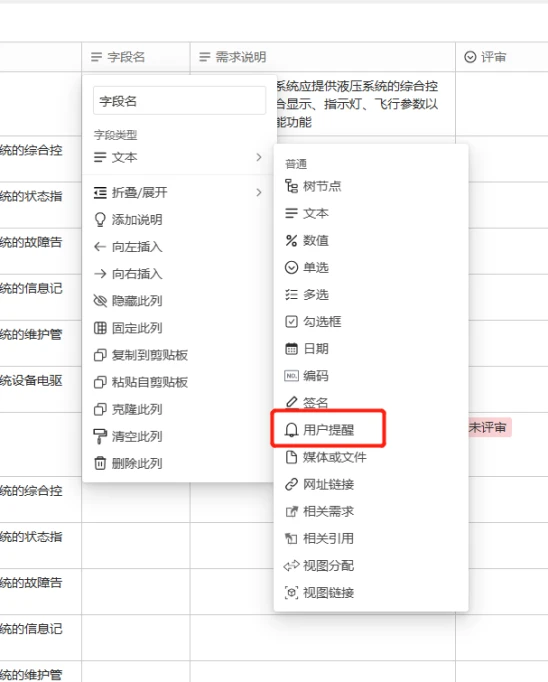Select the 网址链接 link icon
Image resolution: width=548 pixels, height=682 pixels.
click(x=291, y=484)
